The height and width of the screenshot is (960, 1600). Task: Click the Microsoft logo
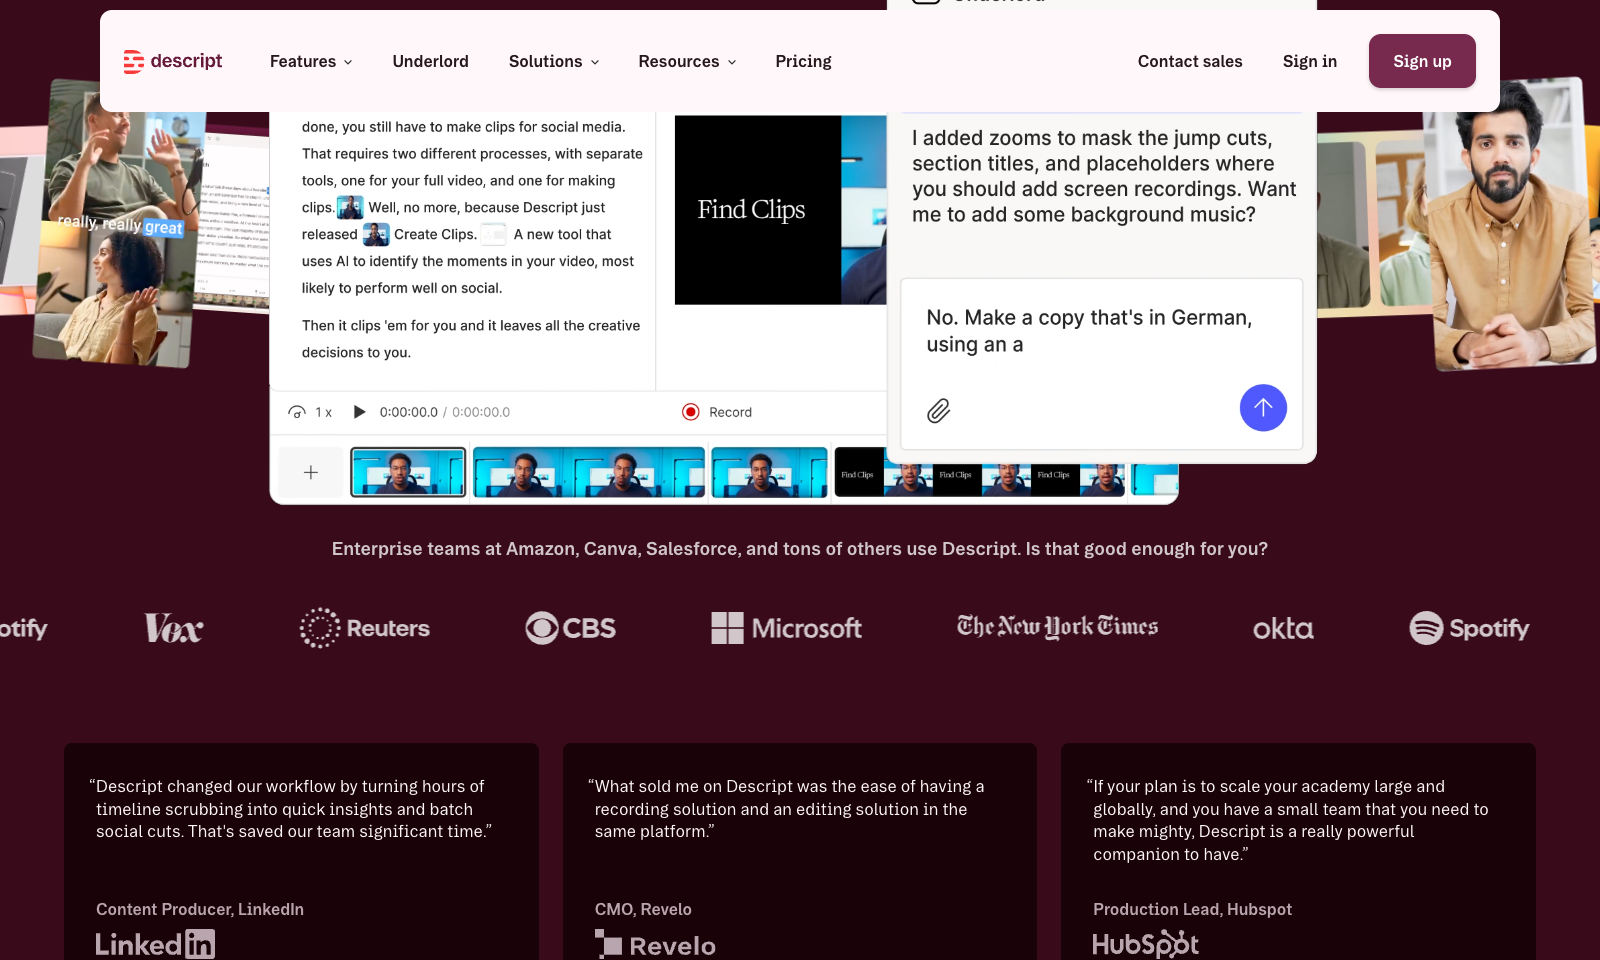click(x=786, y=628)
